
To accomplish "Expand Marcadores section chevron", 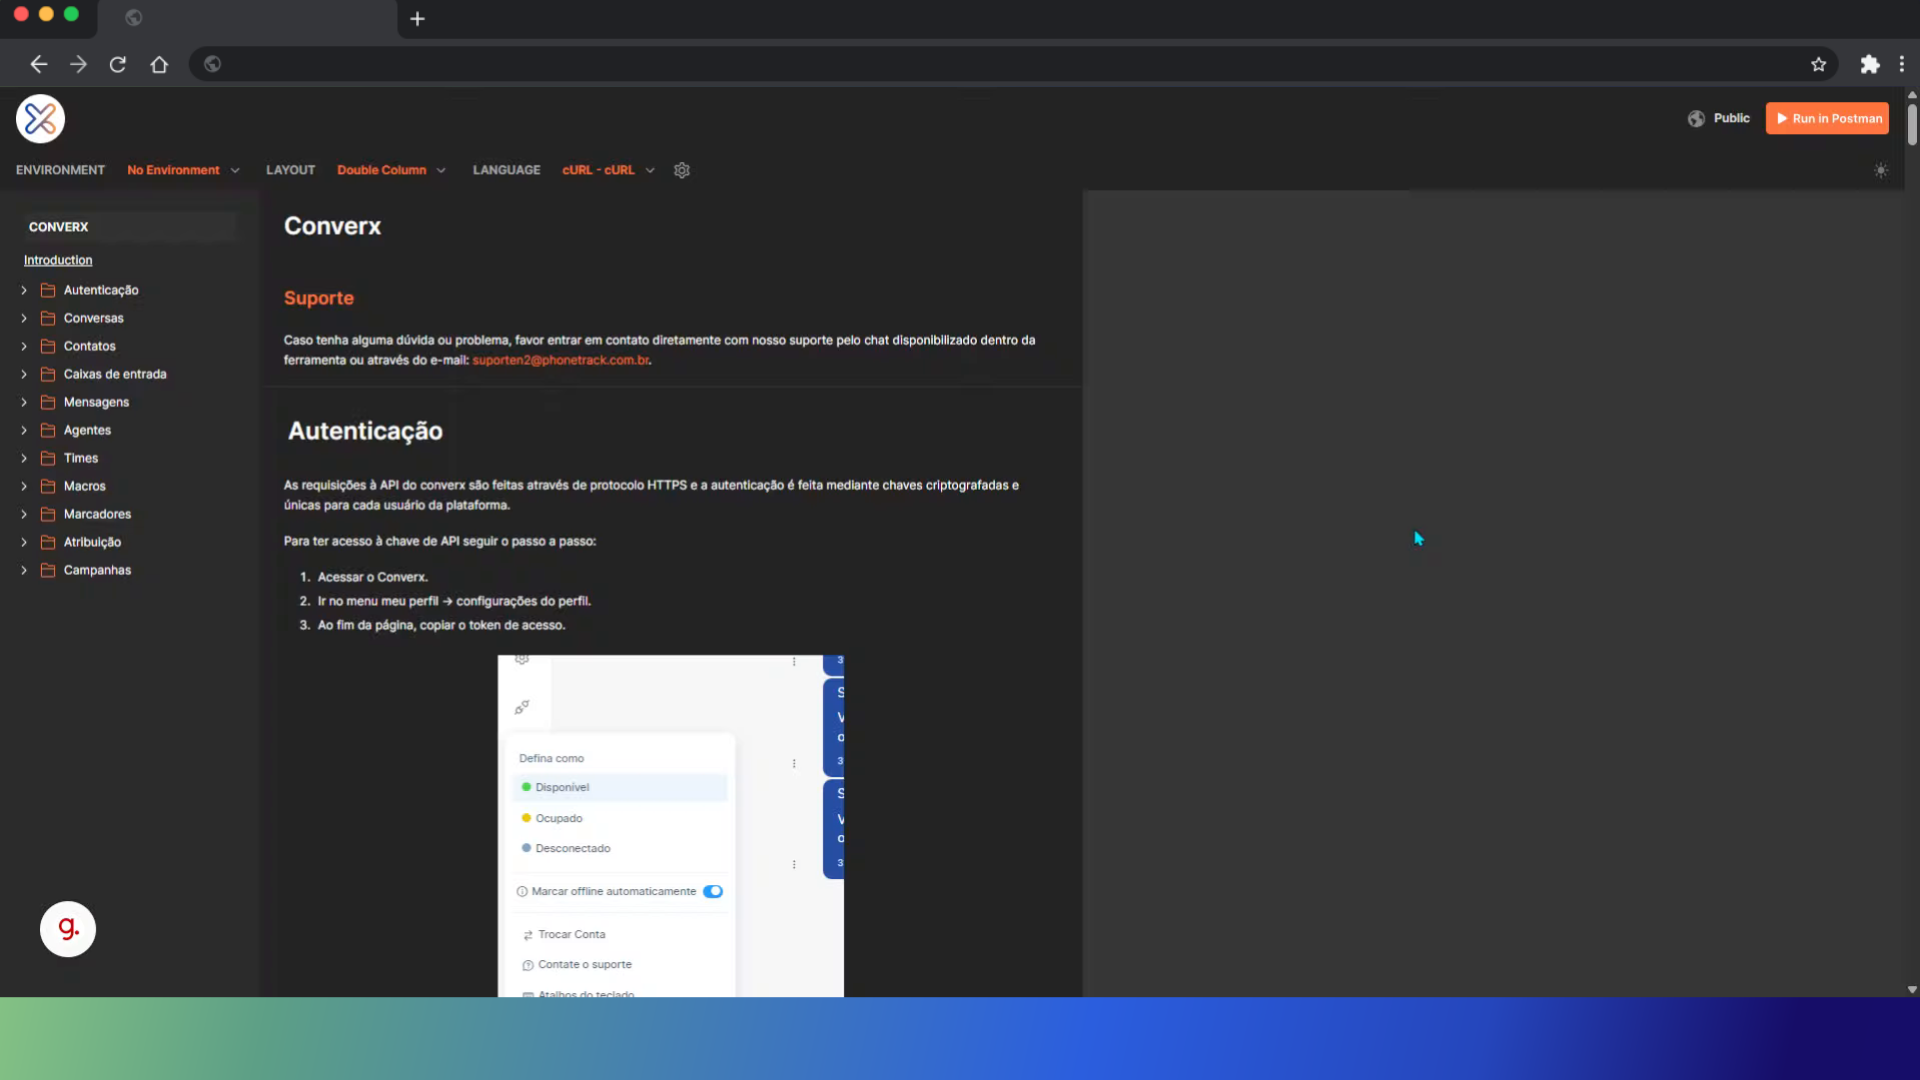I will click(x=24, y=514).
